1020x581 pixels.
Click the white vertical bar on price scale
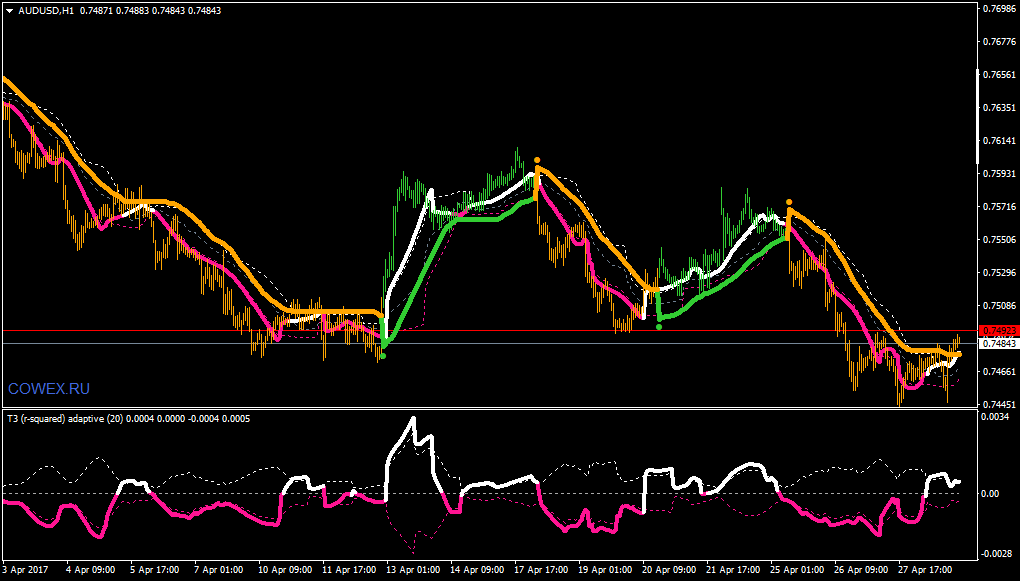(978, 116)
